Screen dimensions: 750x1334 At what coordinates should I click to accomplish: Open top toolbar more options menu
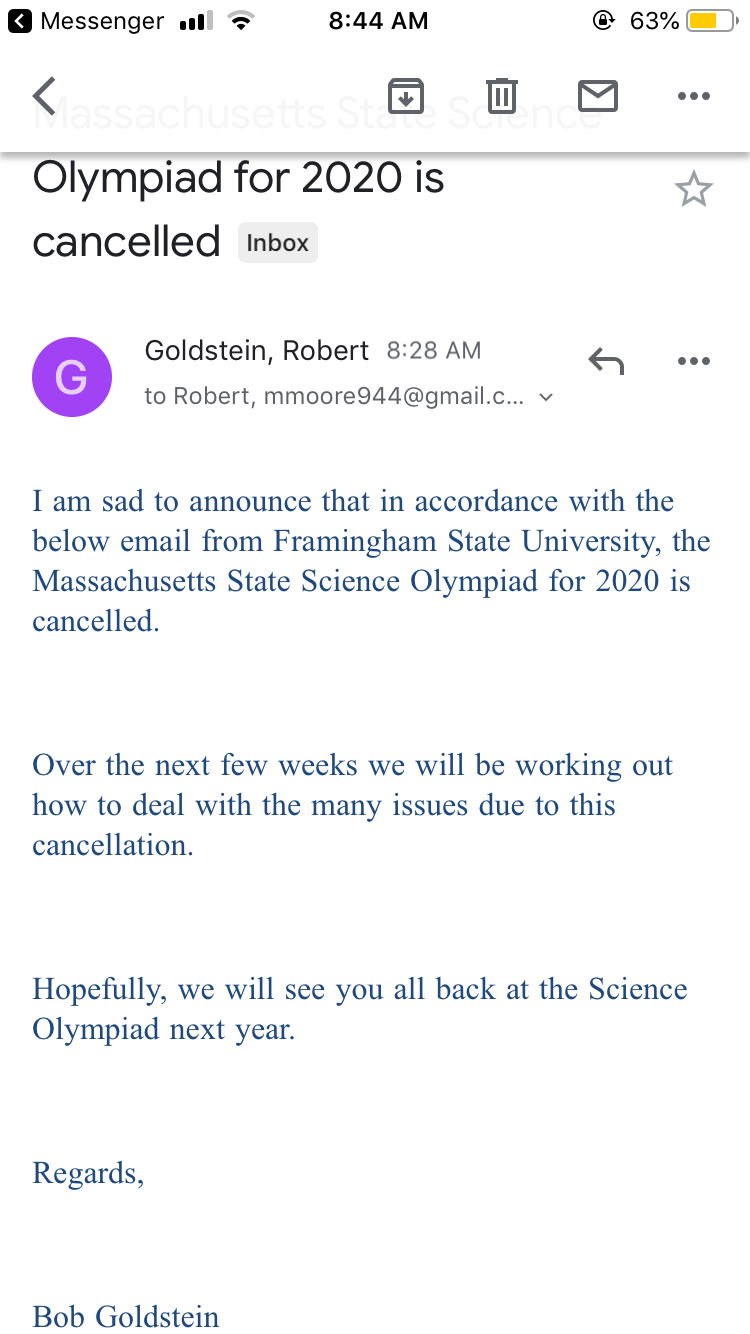(x=693, y=96)
